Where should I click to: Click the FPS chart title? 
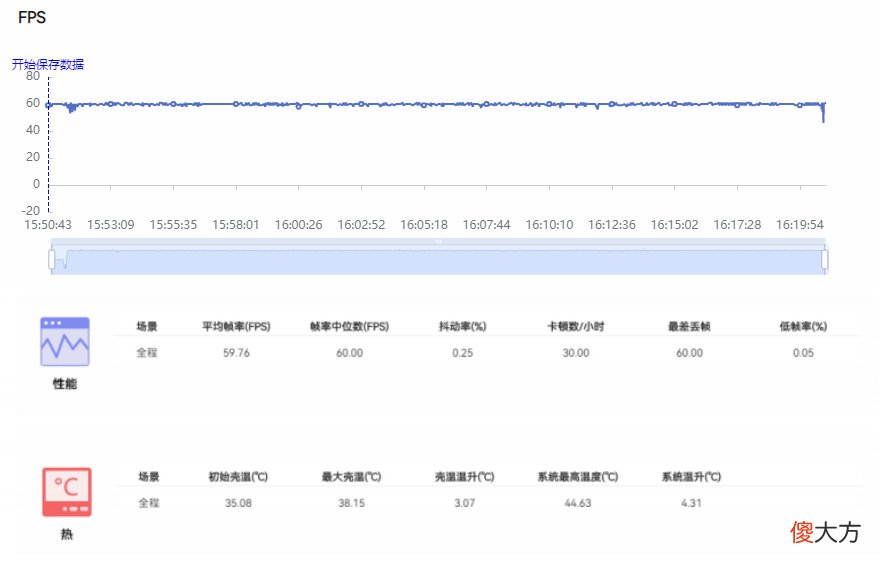coord(32,17)
